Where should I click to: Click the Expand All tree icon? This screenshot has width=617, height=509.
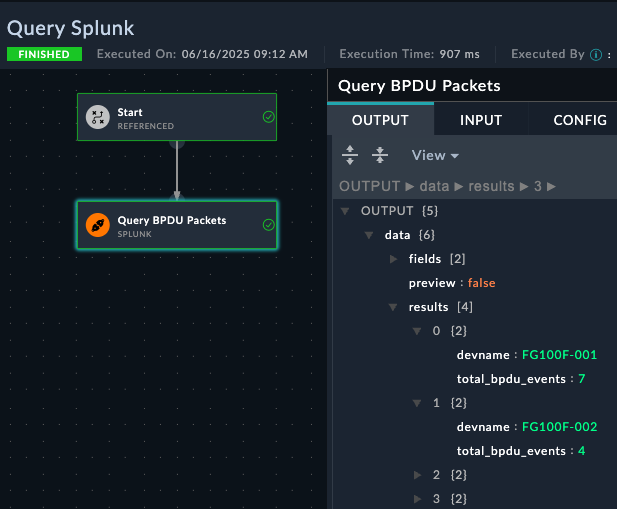point(350,155)
